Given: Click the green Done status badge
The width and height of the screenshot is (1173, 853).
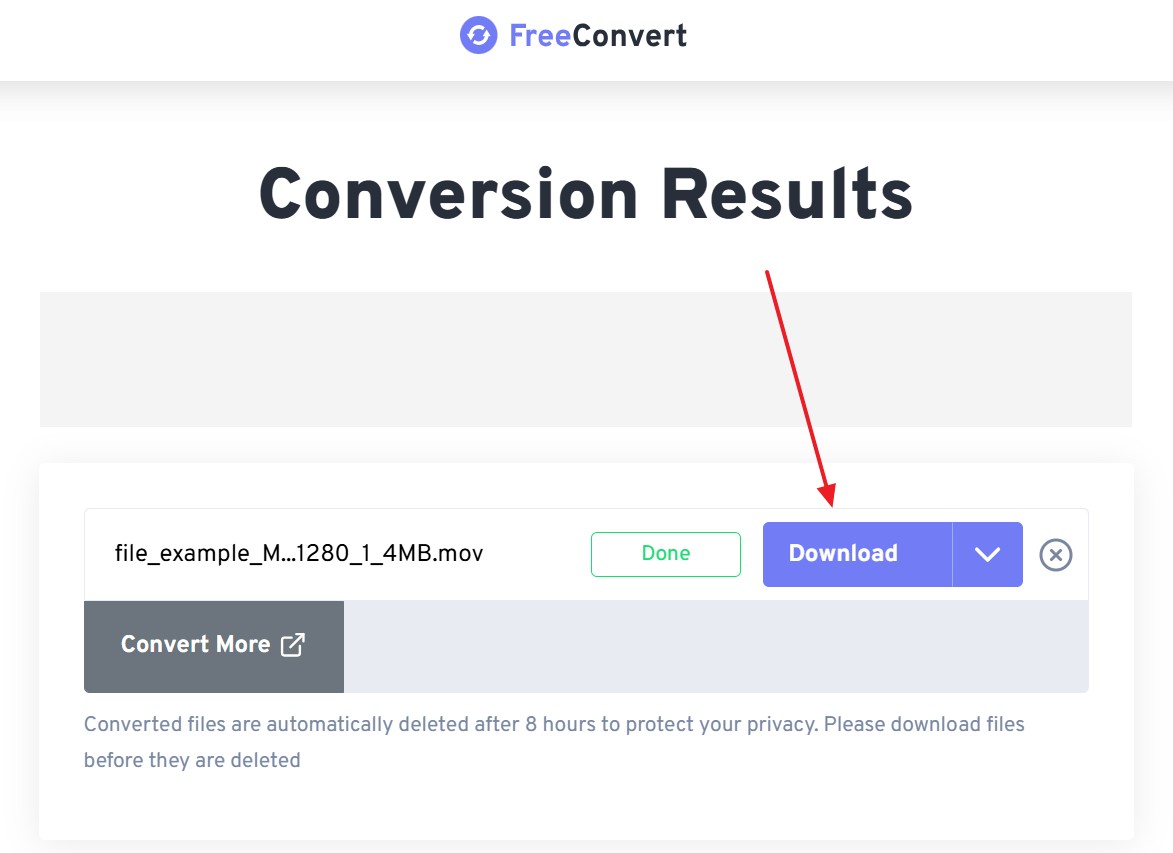Looking at the screenshot, I should (x=666, y=554).
